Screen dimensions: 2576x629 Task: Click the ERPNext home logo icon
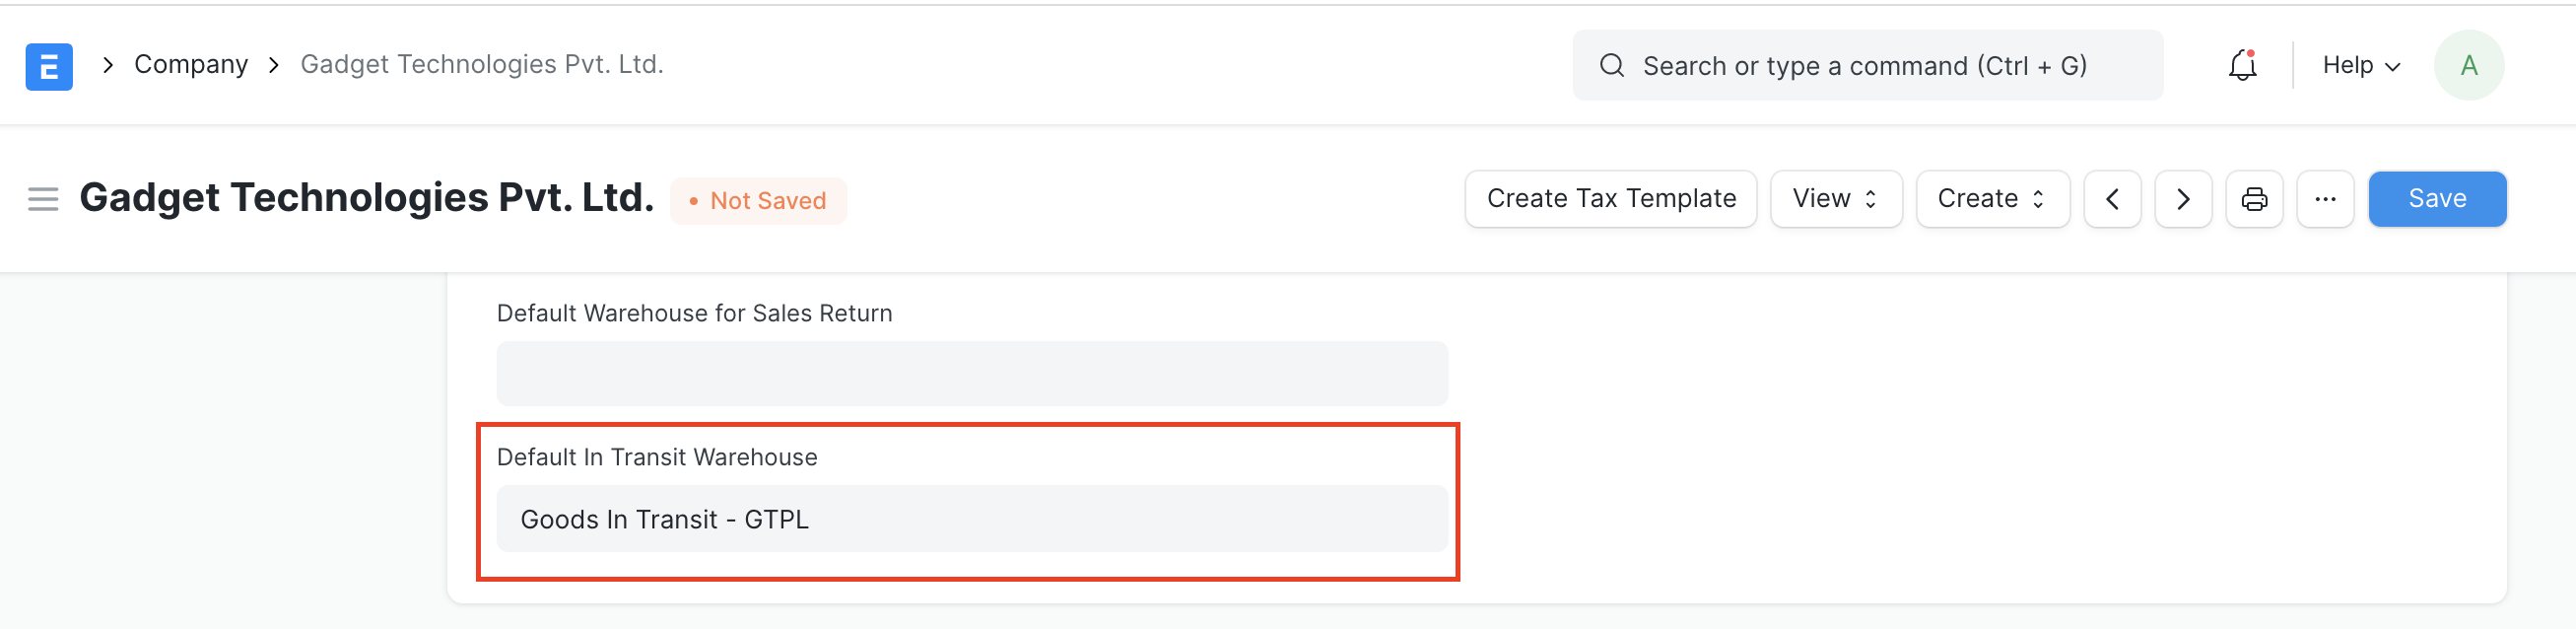(49, 66)
